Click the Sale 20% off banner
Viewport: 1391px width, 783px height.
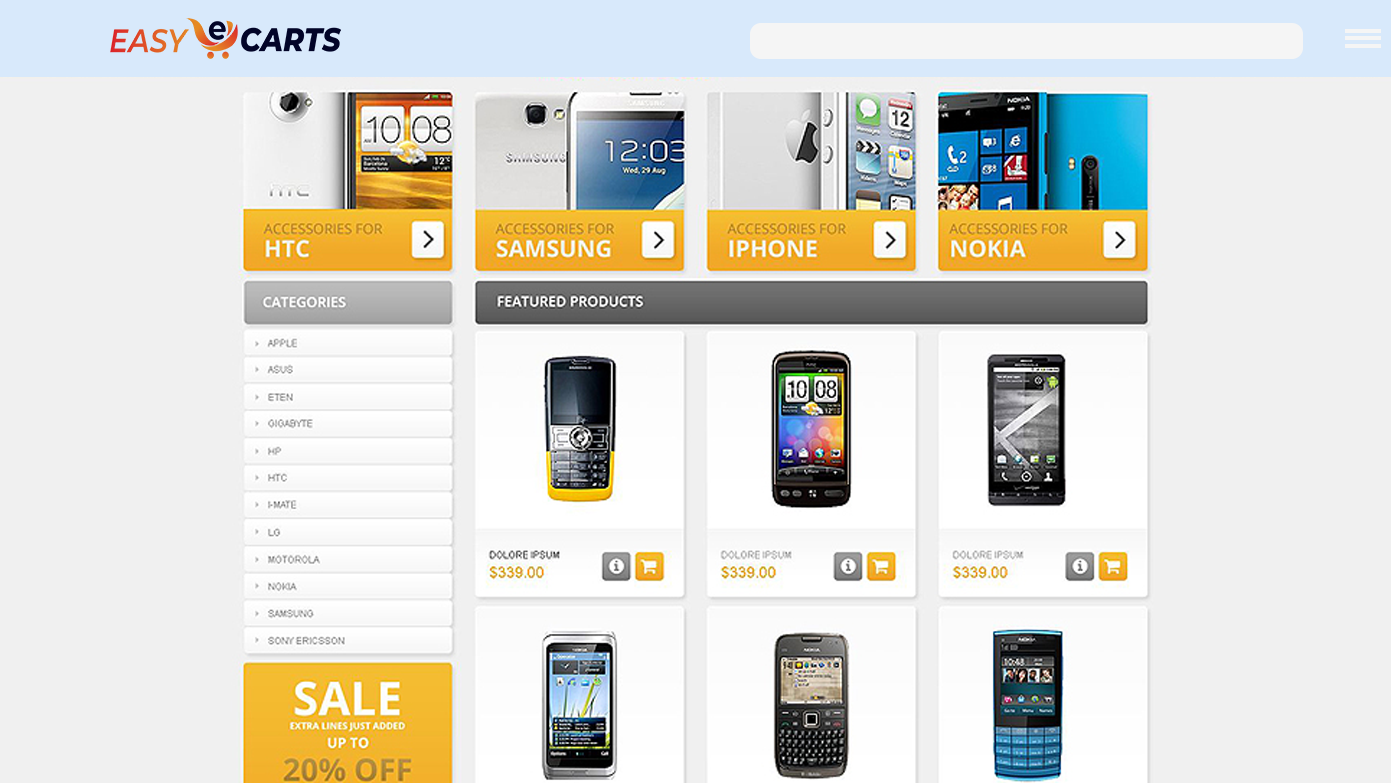[348, 723]
